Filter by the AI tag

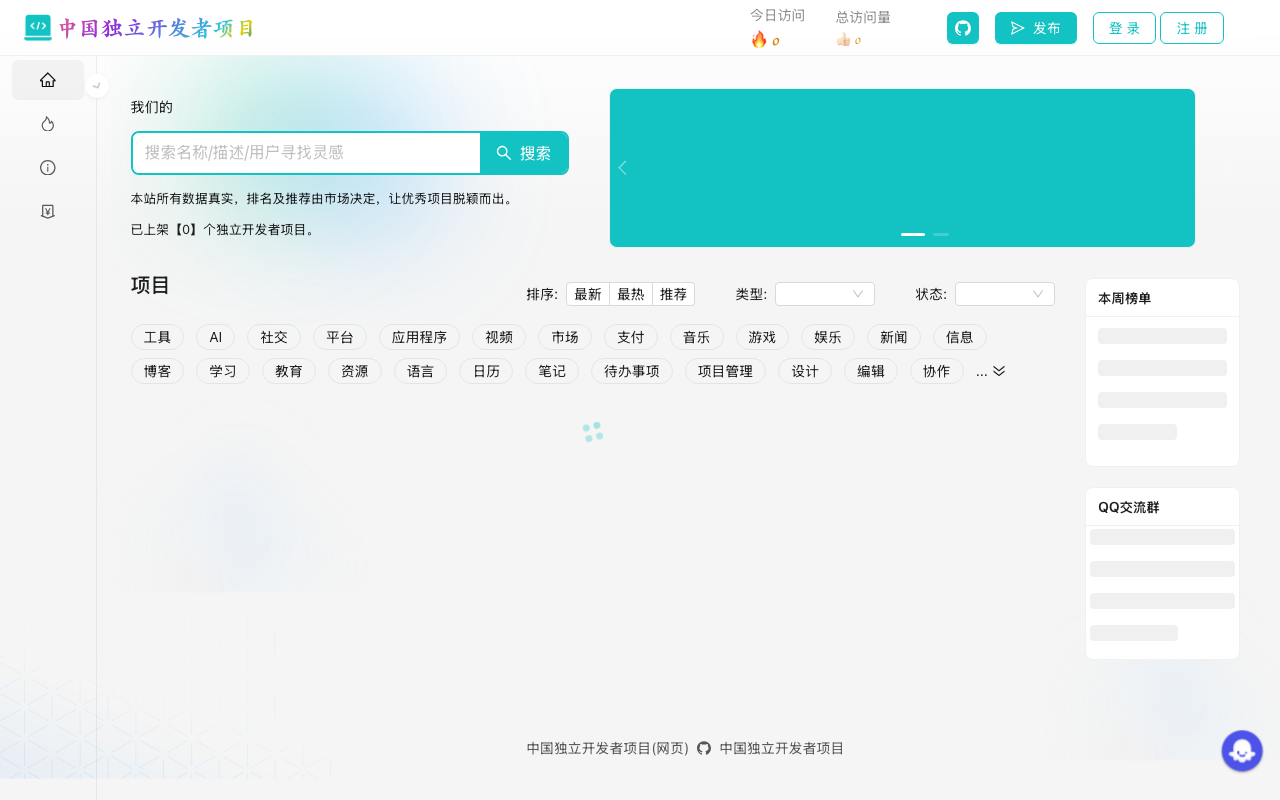216,337
